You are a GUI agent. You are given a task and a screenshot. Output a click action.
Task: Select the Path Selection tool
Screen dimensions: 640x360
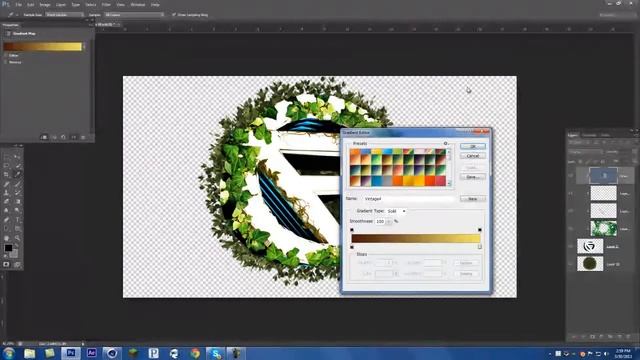click(7, 229)
